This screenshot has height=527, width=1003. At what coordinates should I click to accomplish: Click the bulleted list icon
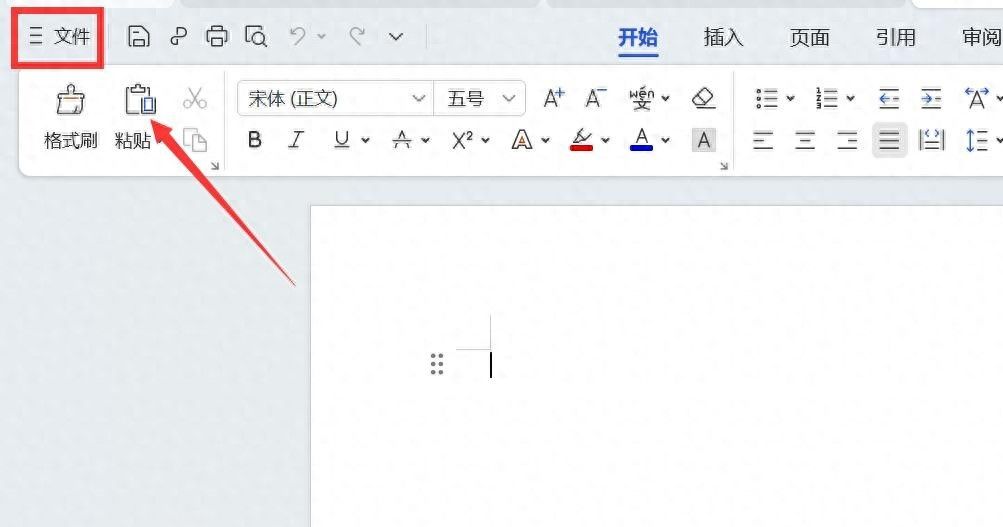[x=766, y=98]
